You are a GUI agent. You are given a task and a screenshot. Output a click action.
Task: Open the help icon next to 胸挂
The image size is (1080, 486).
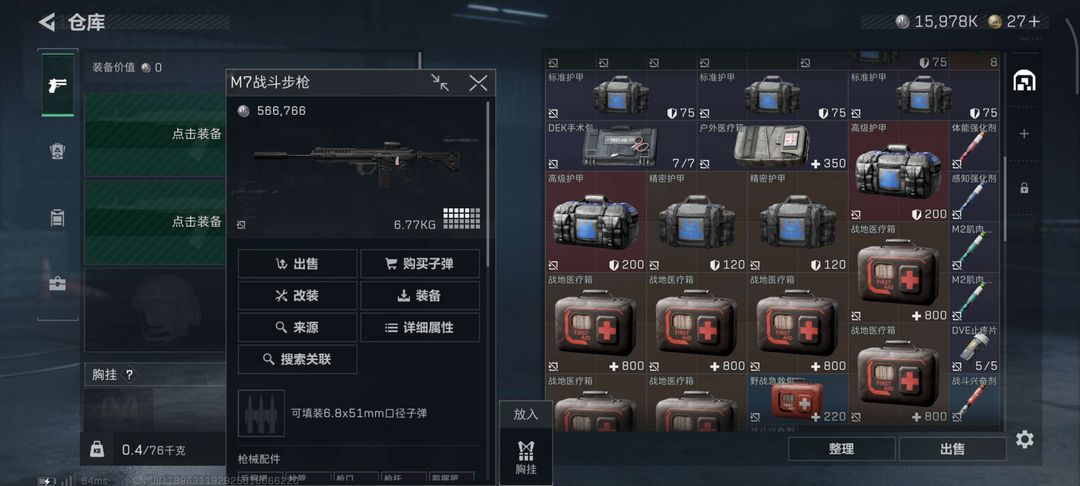(x=129, y=374)
